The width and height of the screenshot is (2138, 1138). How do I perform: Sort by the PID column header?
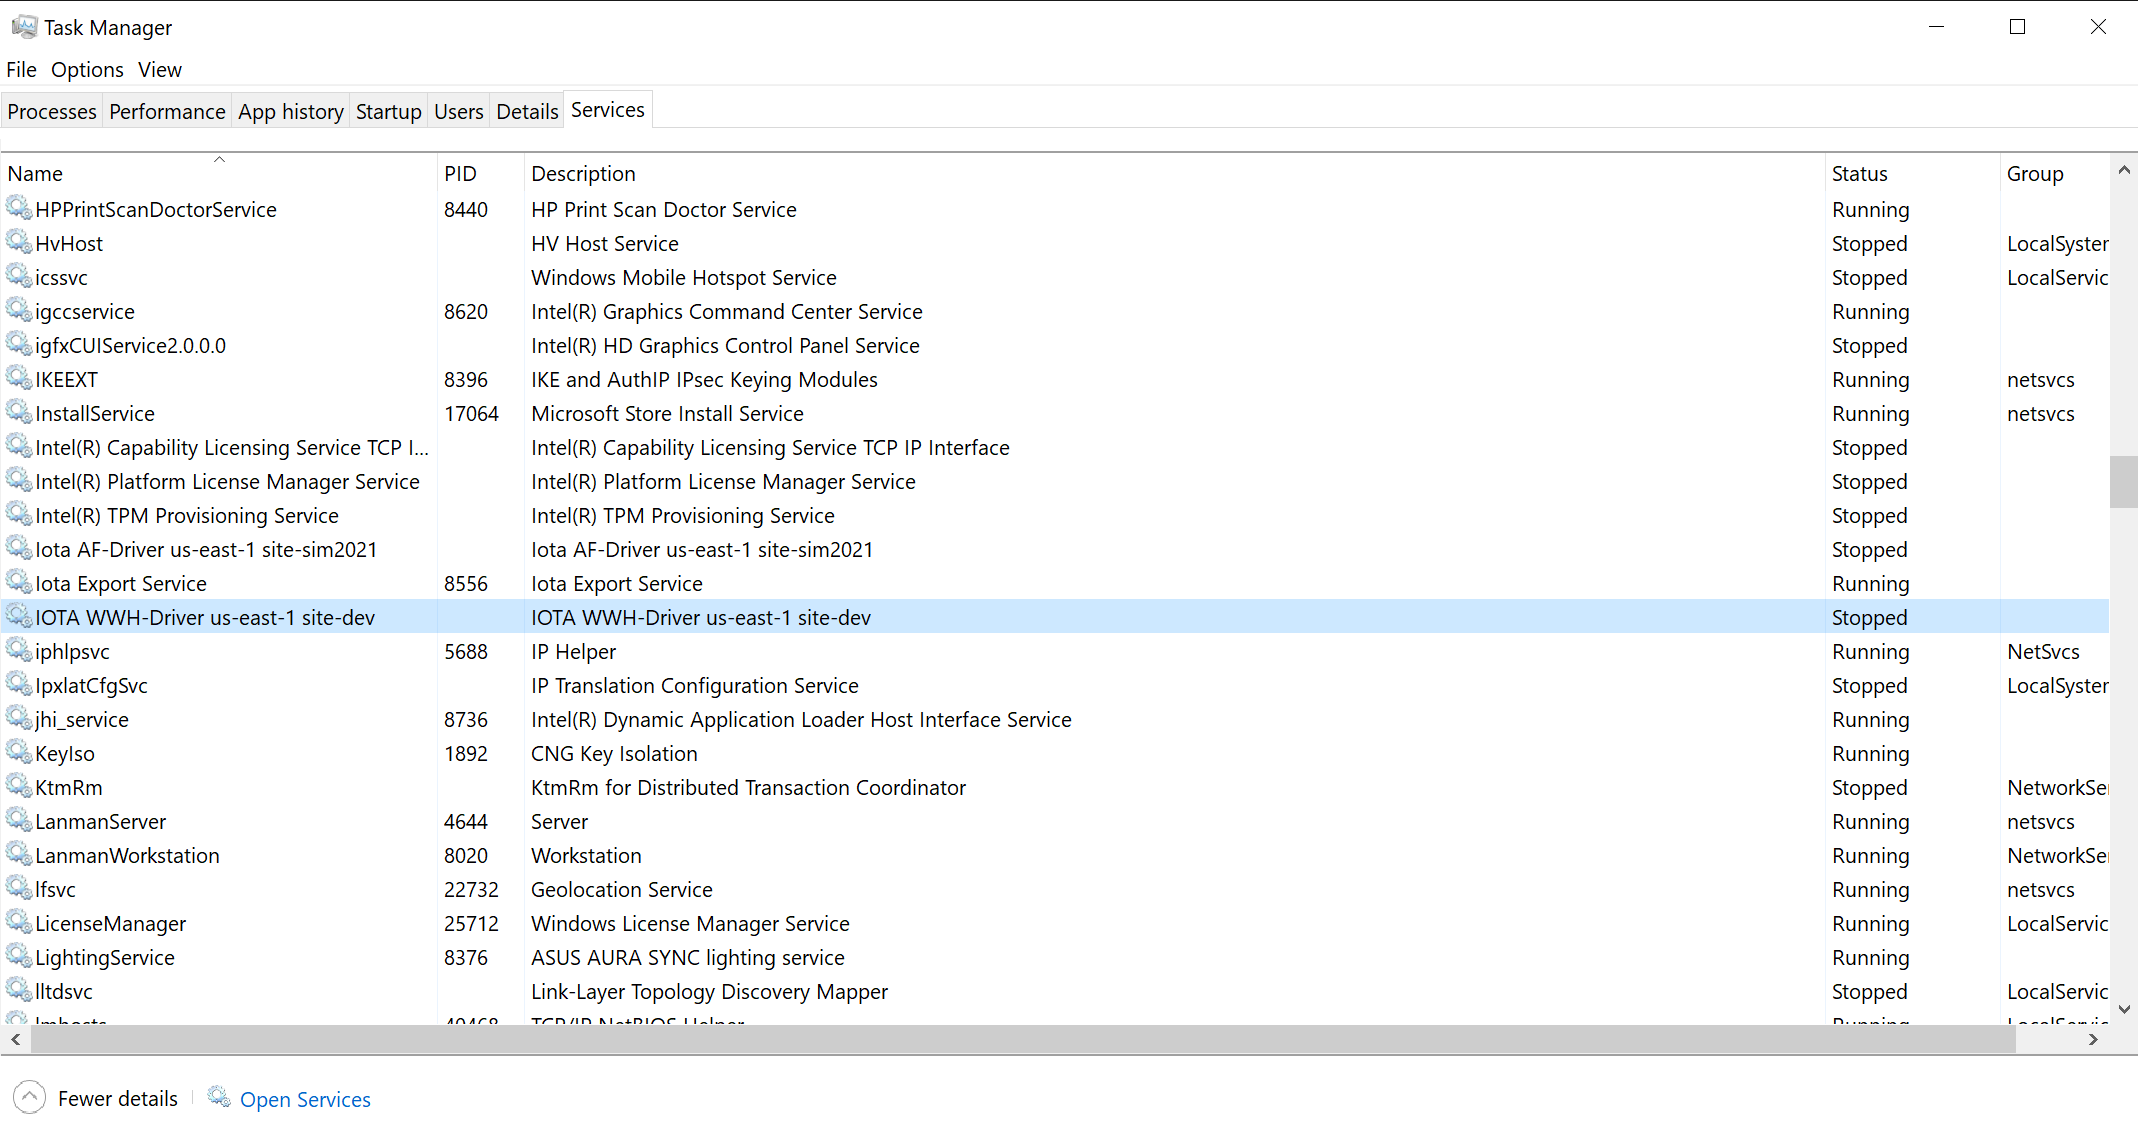point(480,172)
